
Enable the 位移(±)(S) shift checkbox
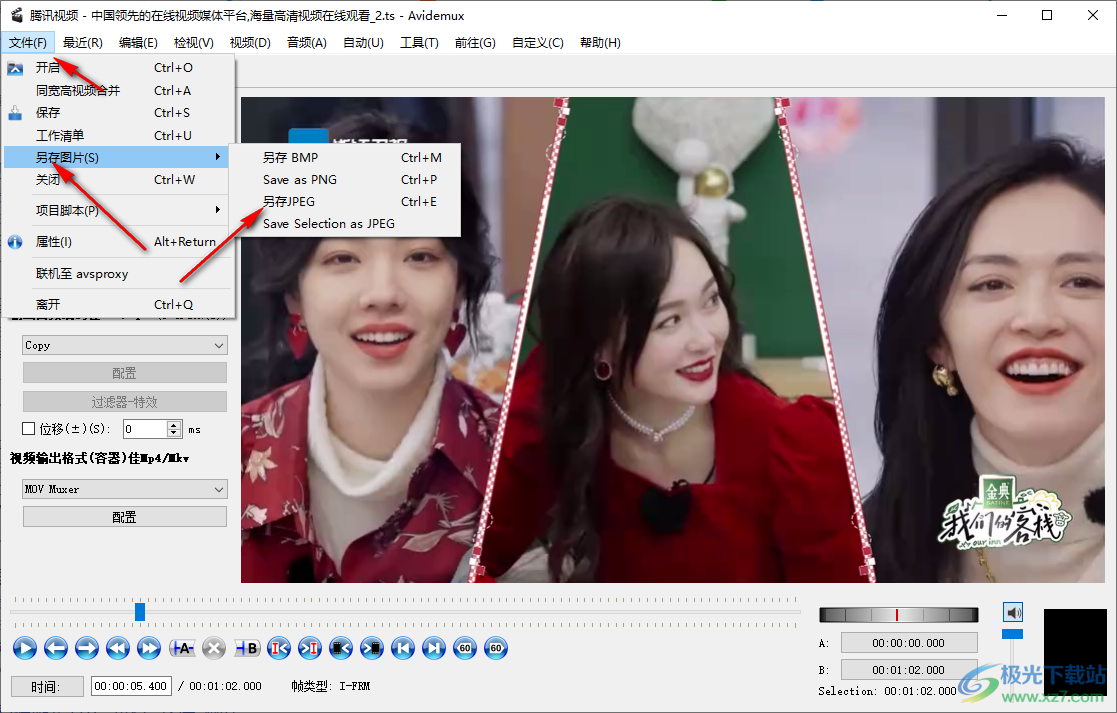pos(29,429)
